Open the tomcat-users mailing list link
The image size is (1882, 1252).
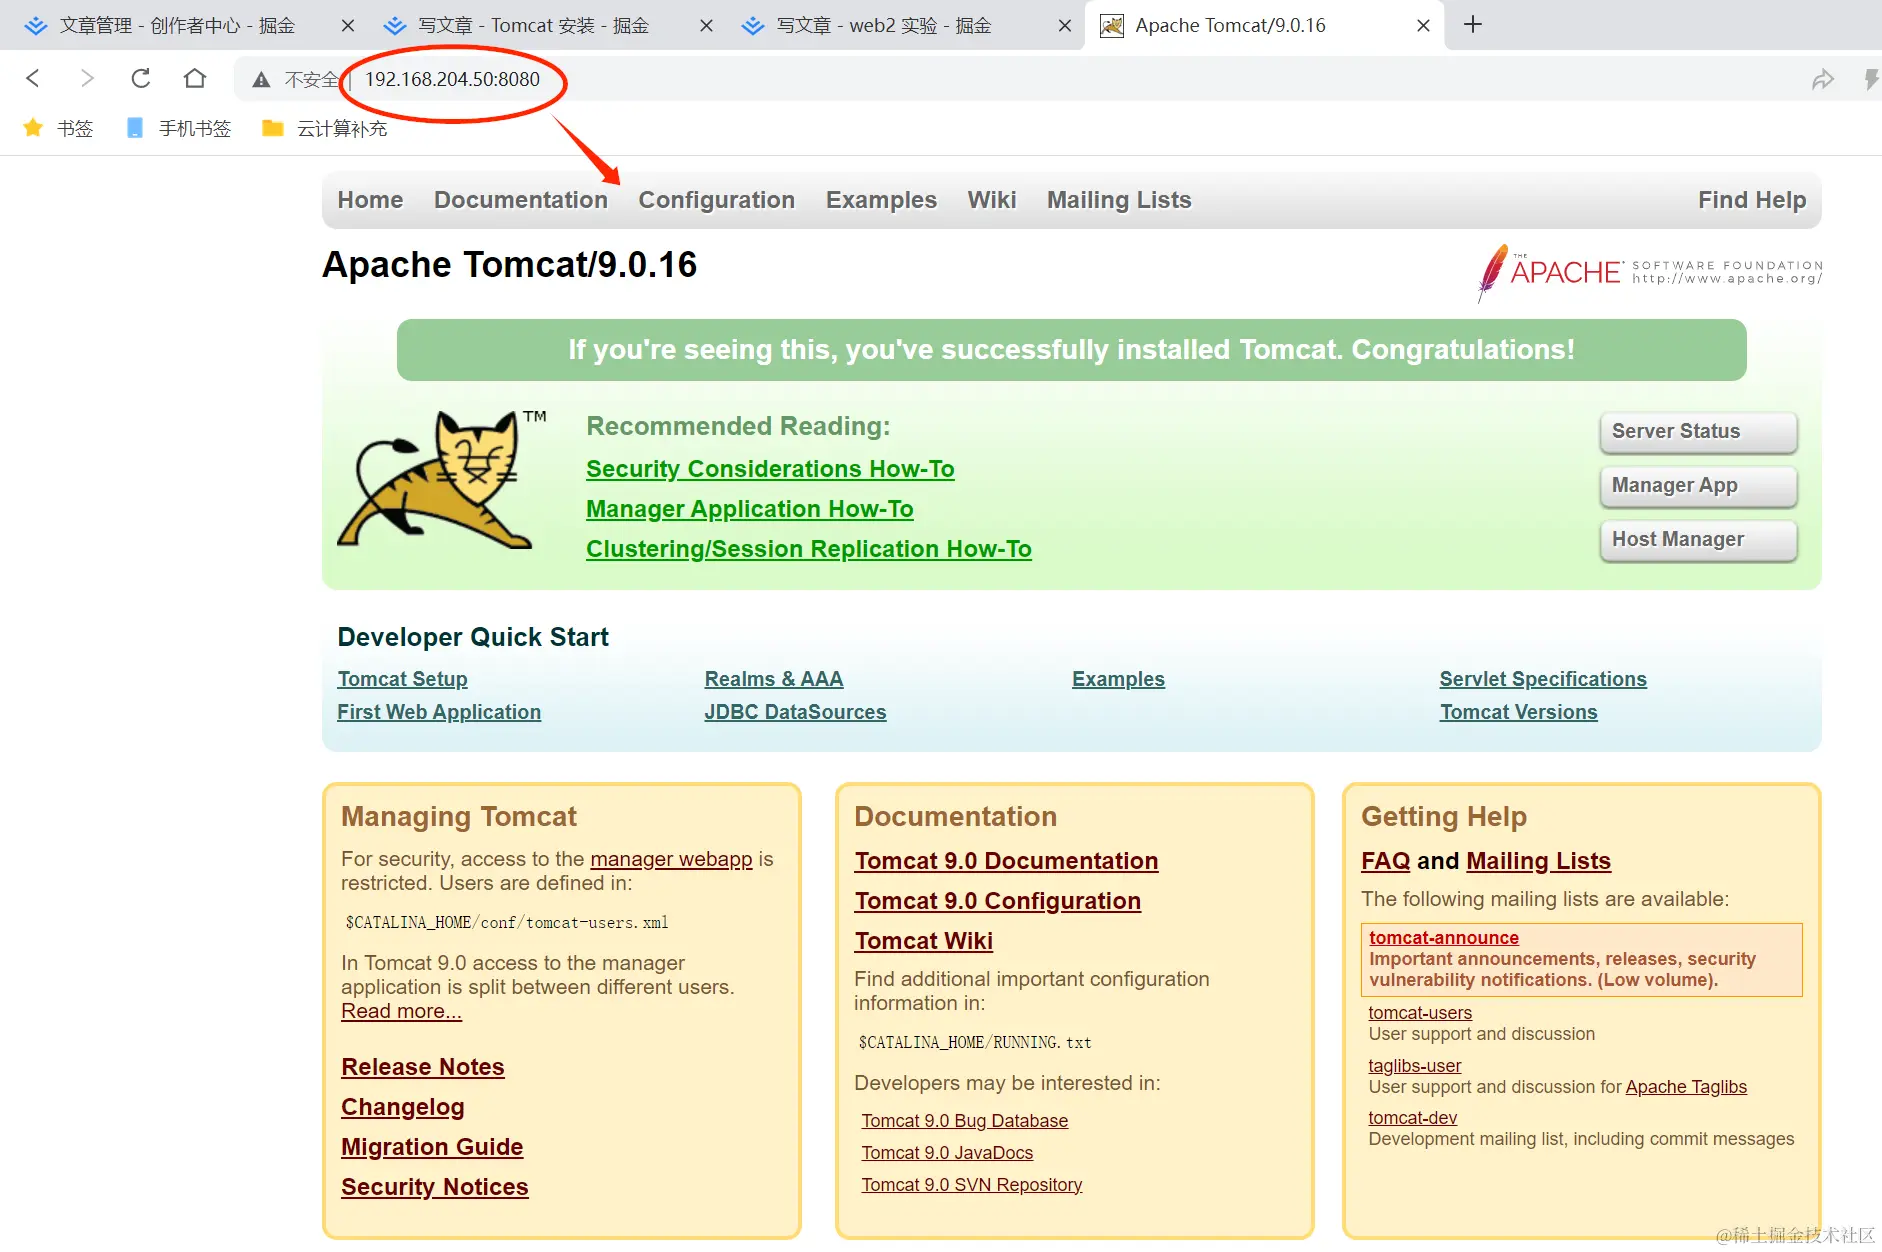(1420, 1013)
